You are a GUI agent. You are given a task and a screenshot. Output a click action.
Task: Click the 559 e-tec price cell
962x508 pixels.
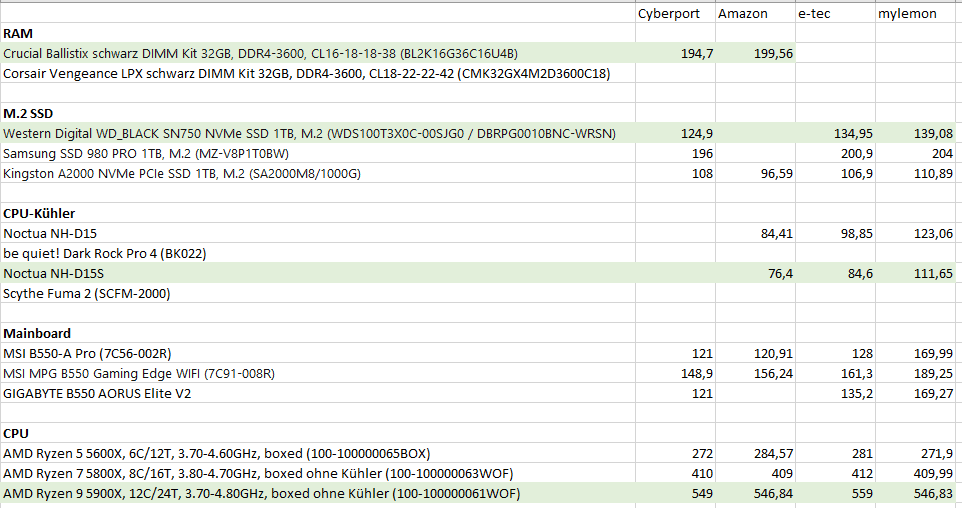click(x=835, y=493)
